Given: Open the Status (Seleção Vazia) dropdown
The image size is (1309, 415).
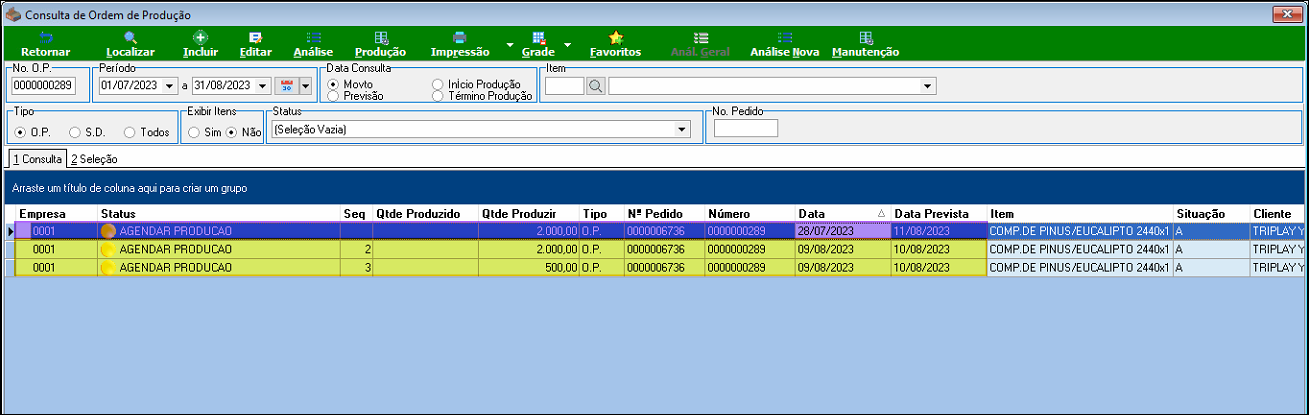Looking at the screenshot, I should pyautogui.click(x=682, y=130).
